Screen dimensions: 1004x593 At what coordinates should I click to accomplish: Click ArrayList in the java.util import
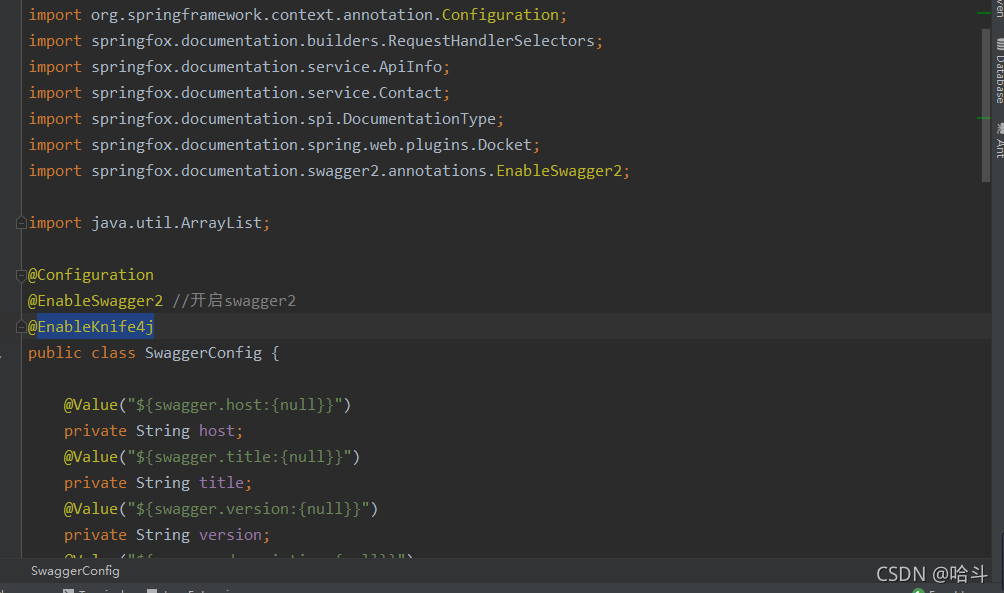[x=221, y=223]
